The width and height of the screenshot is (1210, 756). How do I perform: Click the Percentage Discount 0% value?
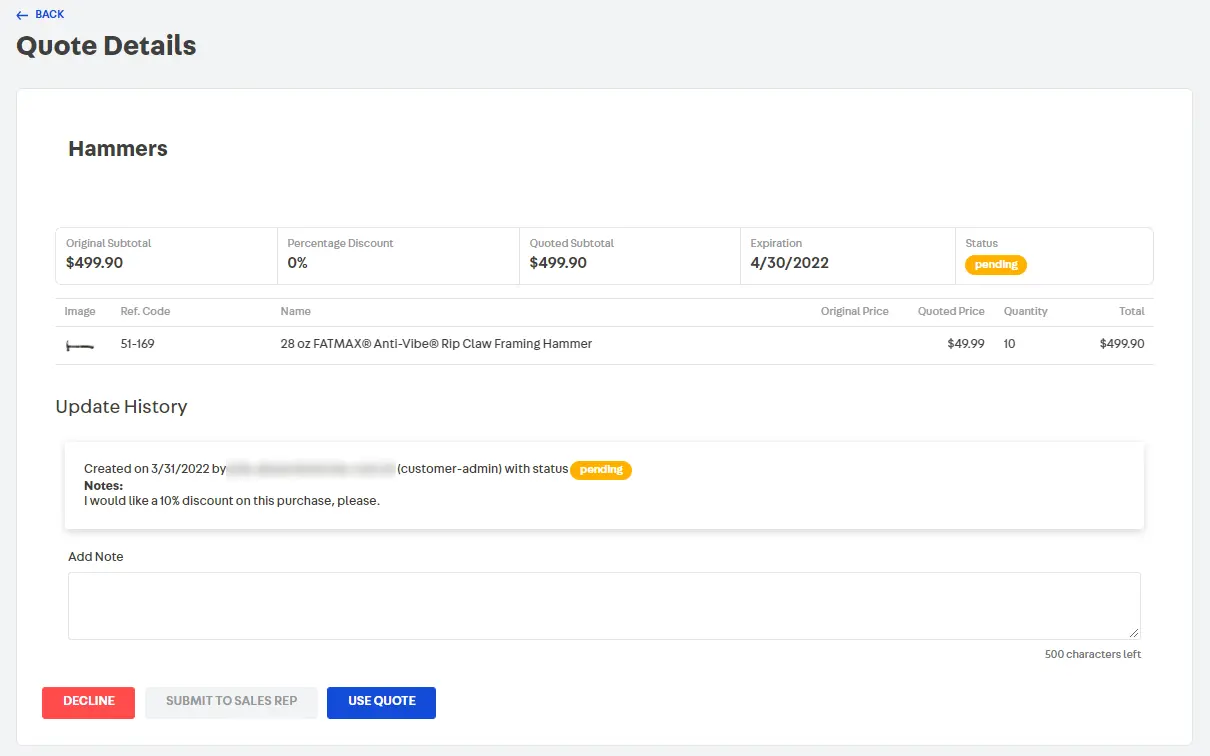pos(297,264)
